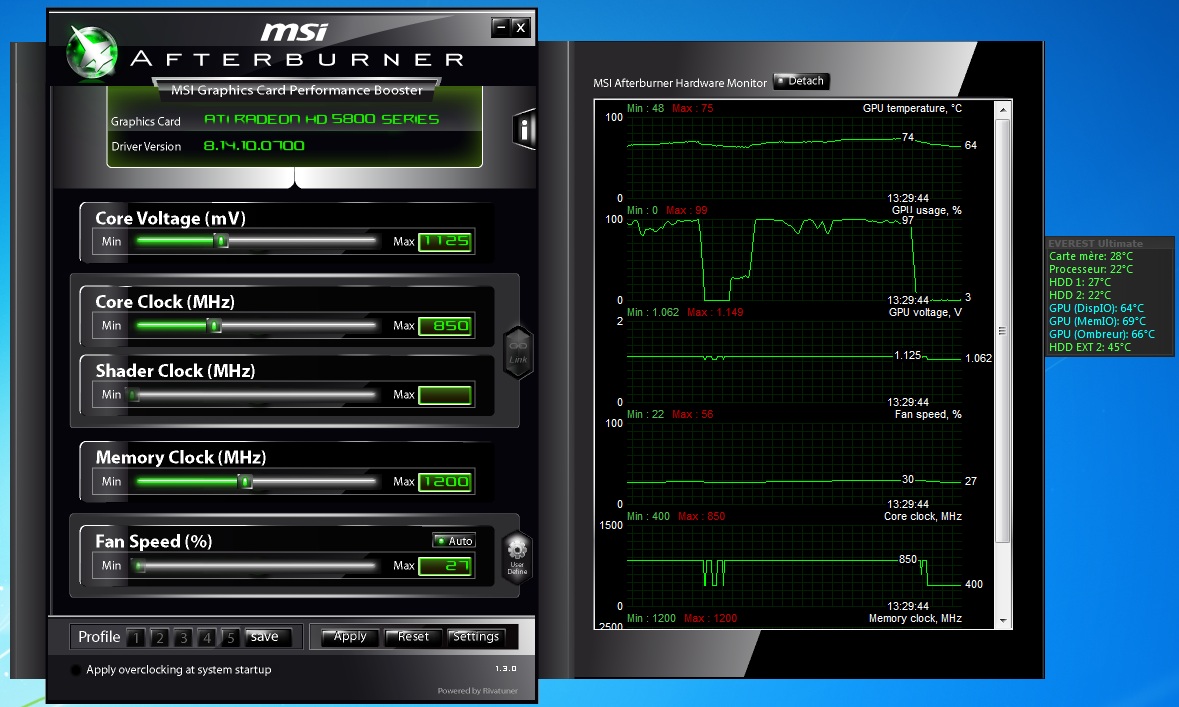
Task: Select profile slot 5
Action: pos(230,637)
